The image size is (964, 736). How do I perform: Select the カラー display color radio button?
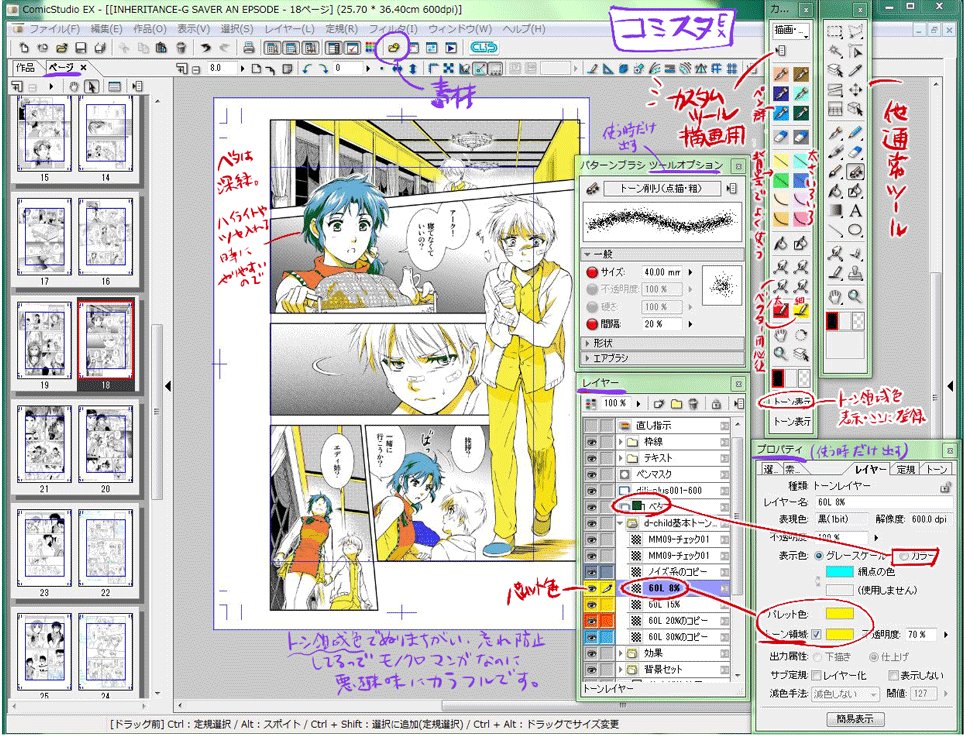click(x=904, y=556)
